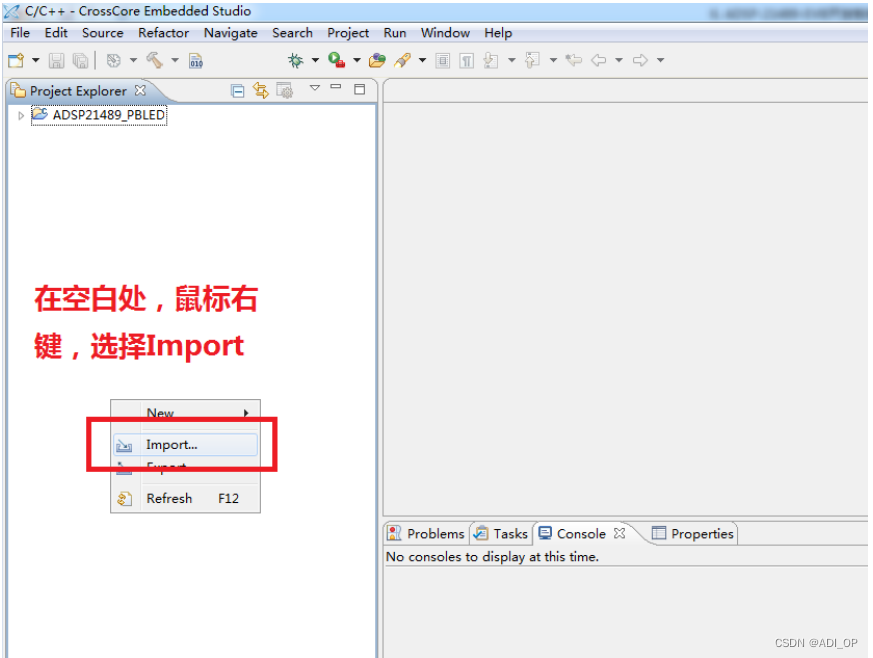The height and width of the screenshot is (658, 873).
Task: Click the hammer Build icon
Action: pyautogui.click(x=155, y=60)
